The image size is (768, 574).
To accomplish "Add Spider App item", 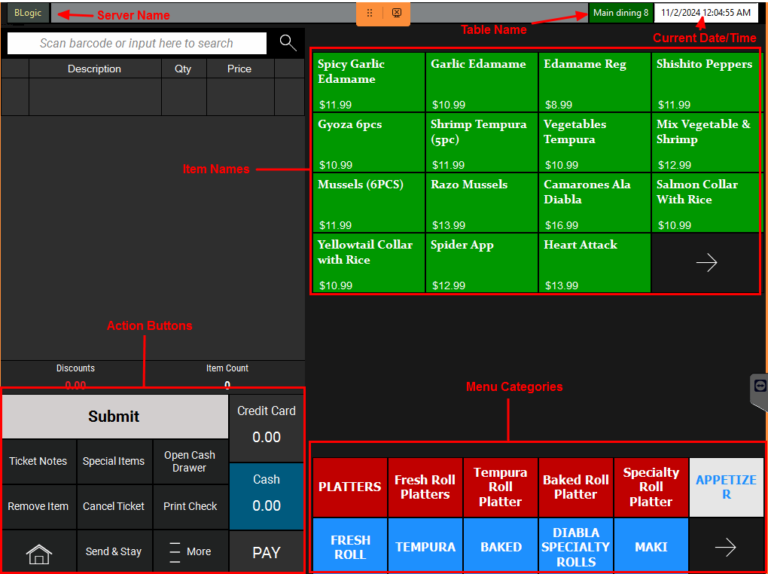I will pos(481,263).
